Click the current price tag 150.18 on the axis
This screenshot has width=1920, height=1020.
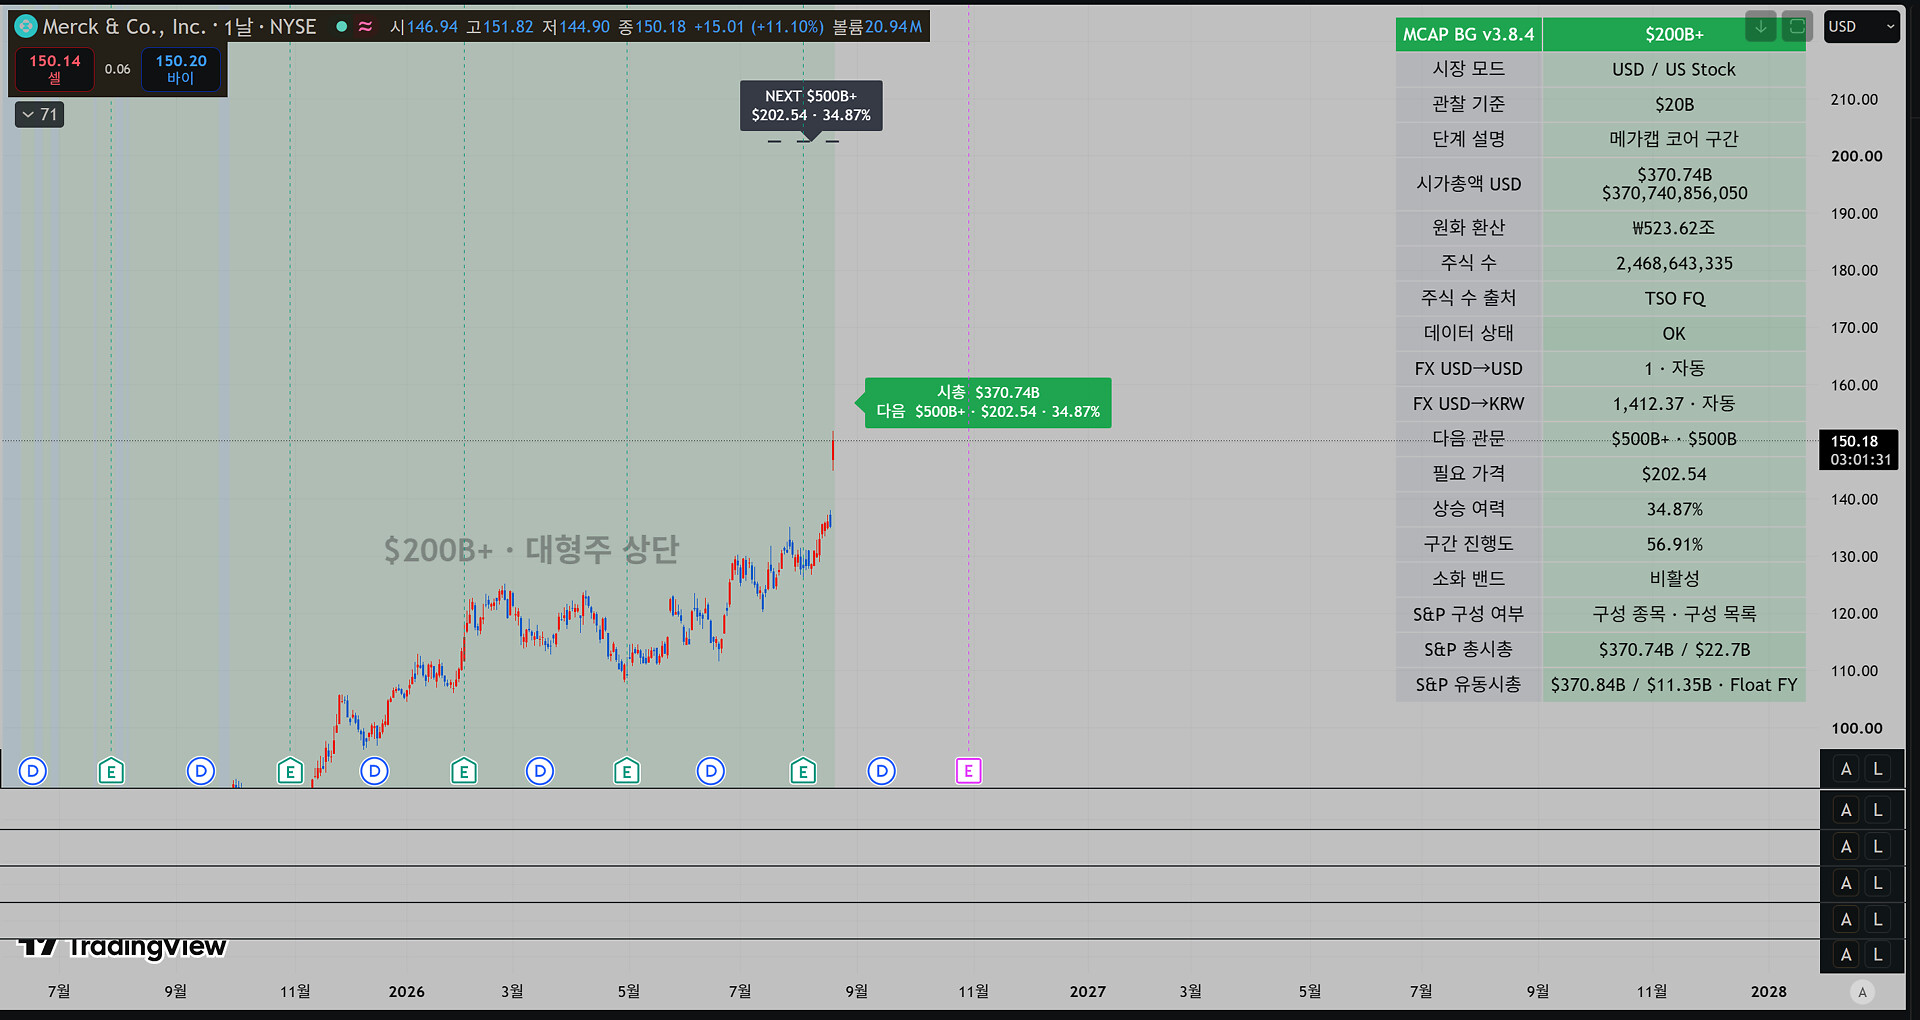pyautogui.click(x=1860, y=450)
